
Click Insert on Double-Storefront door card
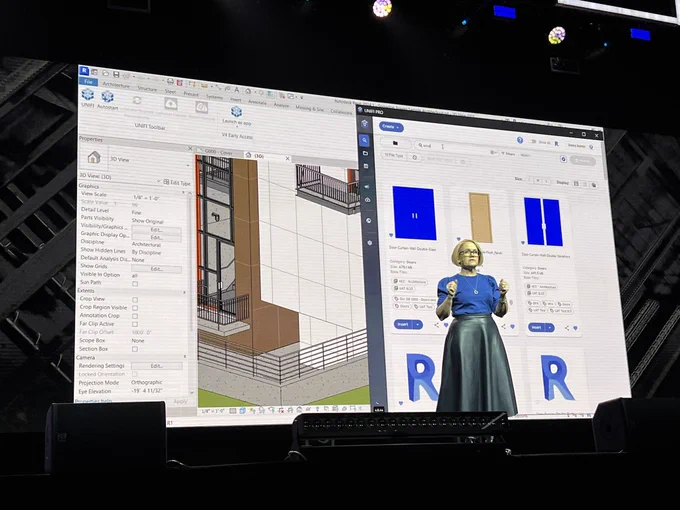pyautogui.click(x=537, y=327)
